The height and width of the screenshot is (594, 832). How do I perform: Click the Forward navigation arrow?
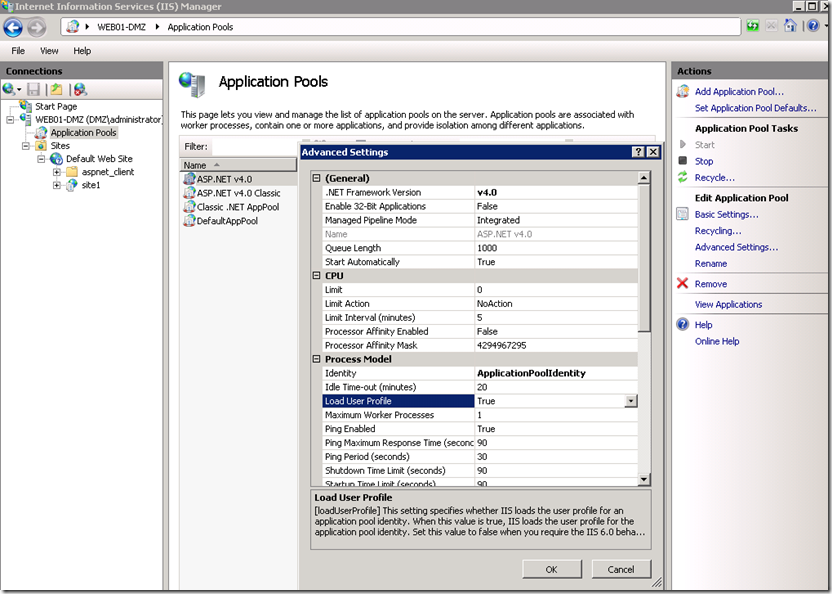pyautogui.click(x=37, y=28)
